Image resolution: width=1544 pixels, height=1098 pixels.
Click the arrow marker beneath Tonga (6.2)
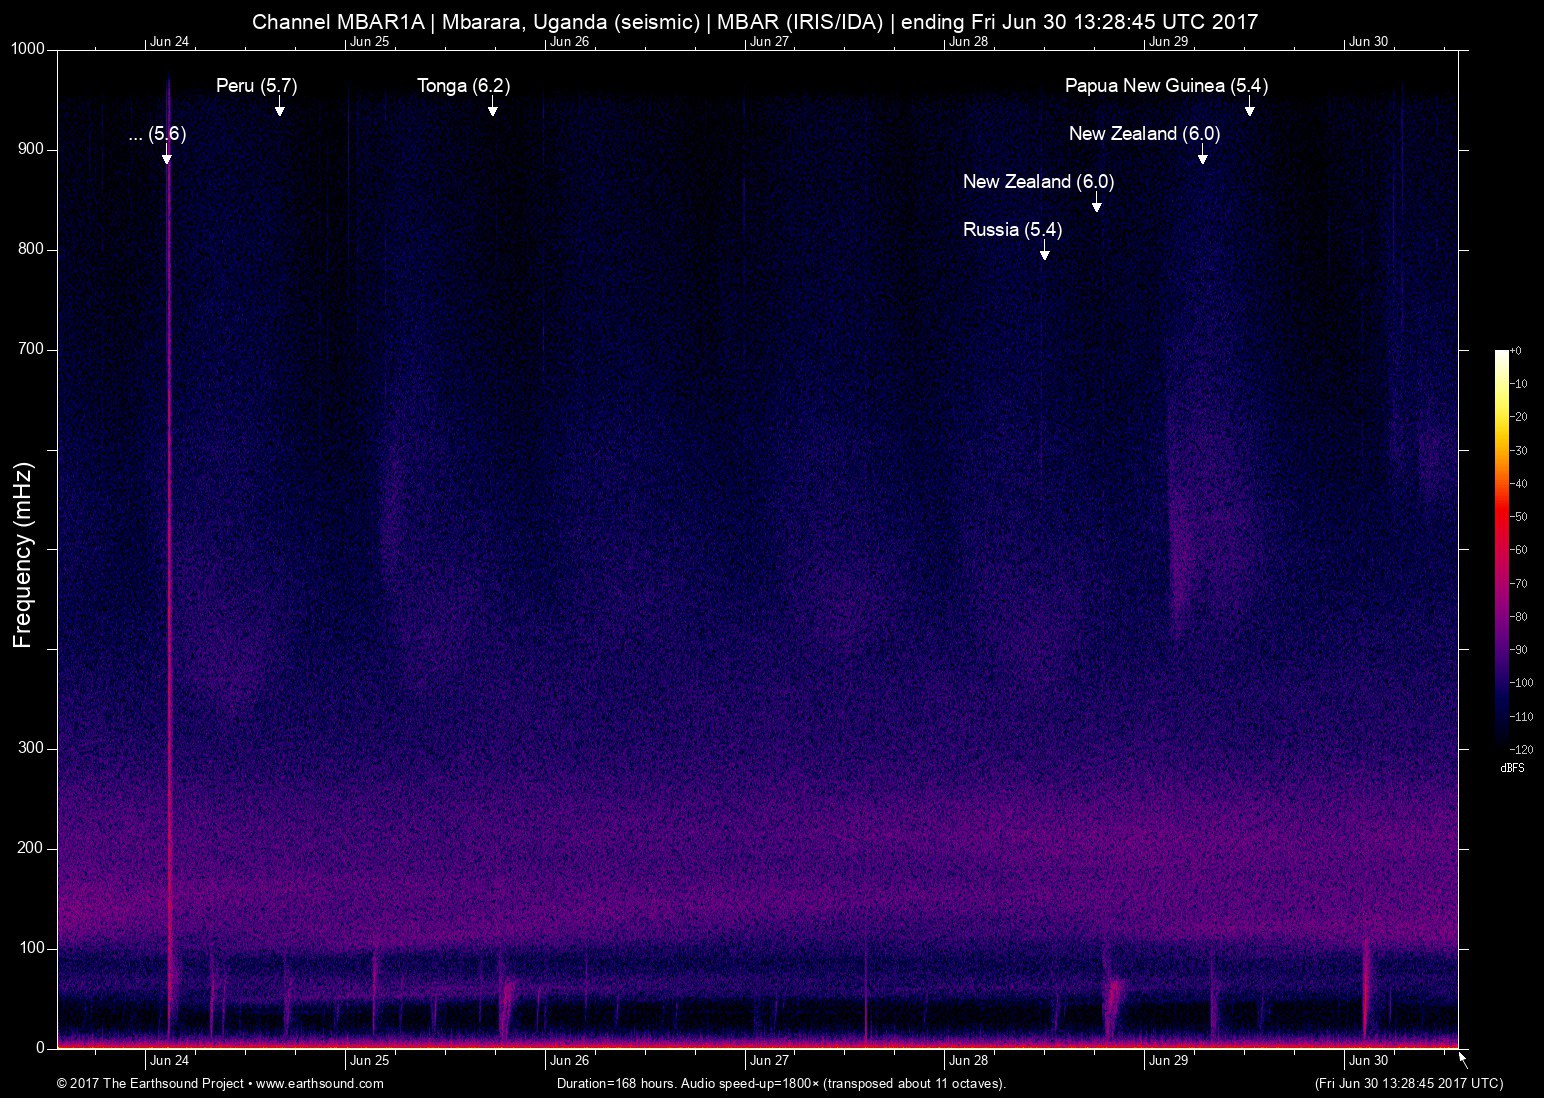click(x=492, y=108)
